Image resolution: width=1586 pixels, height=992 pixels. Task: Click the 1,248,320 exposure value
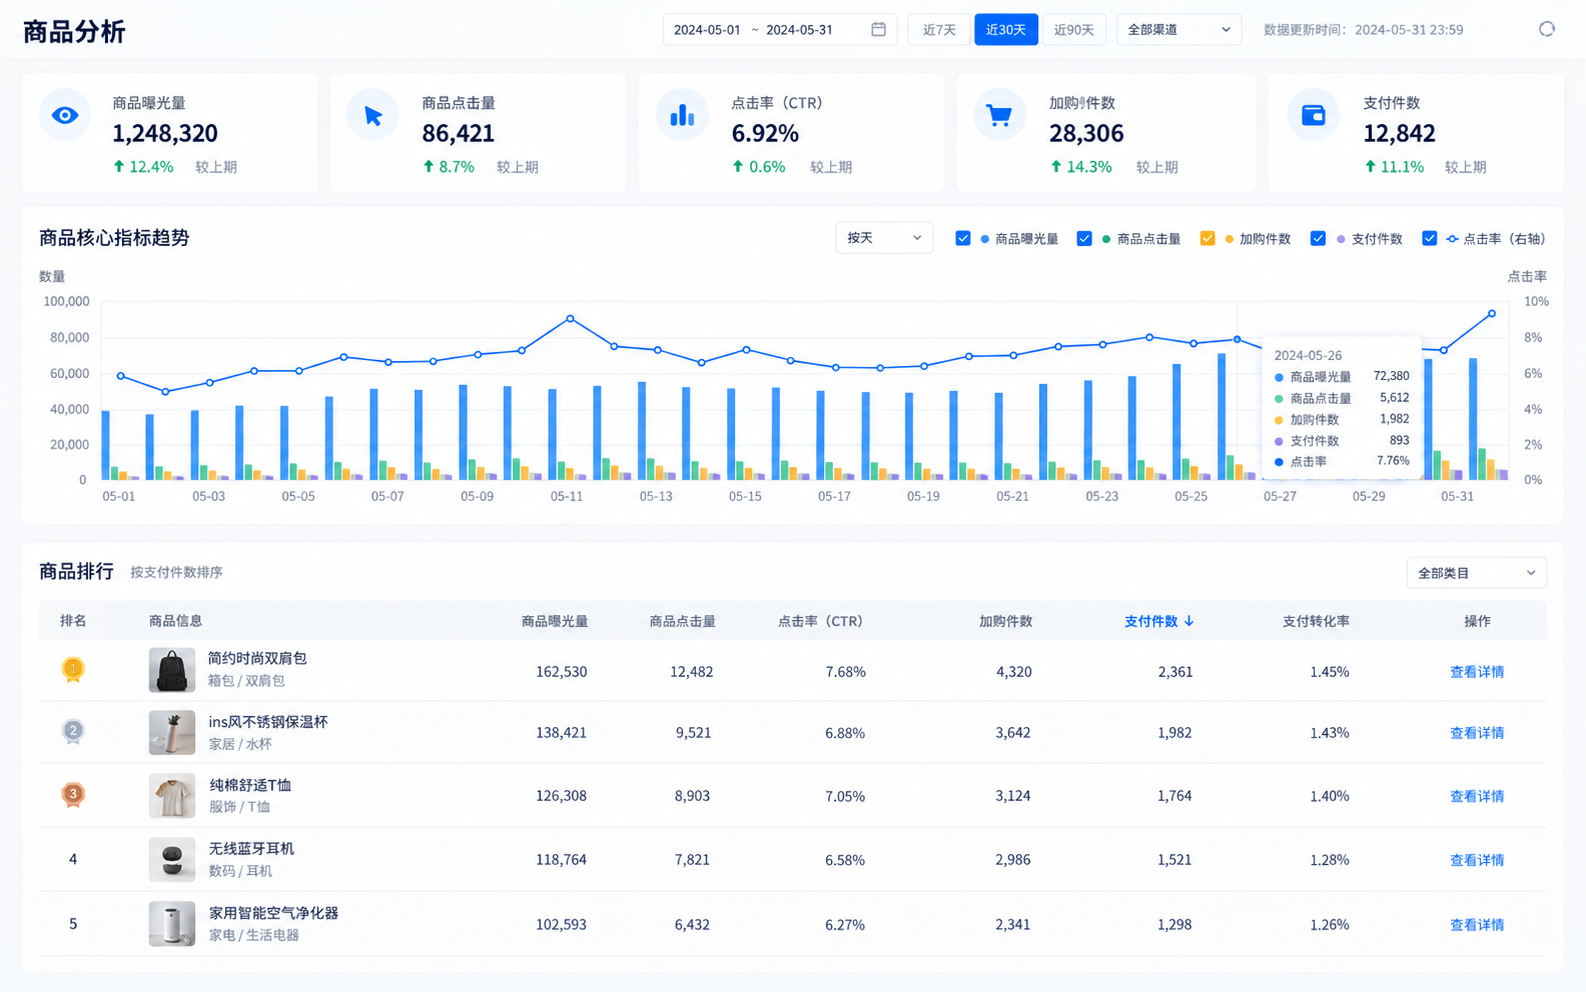165,133
